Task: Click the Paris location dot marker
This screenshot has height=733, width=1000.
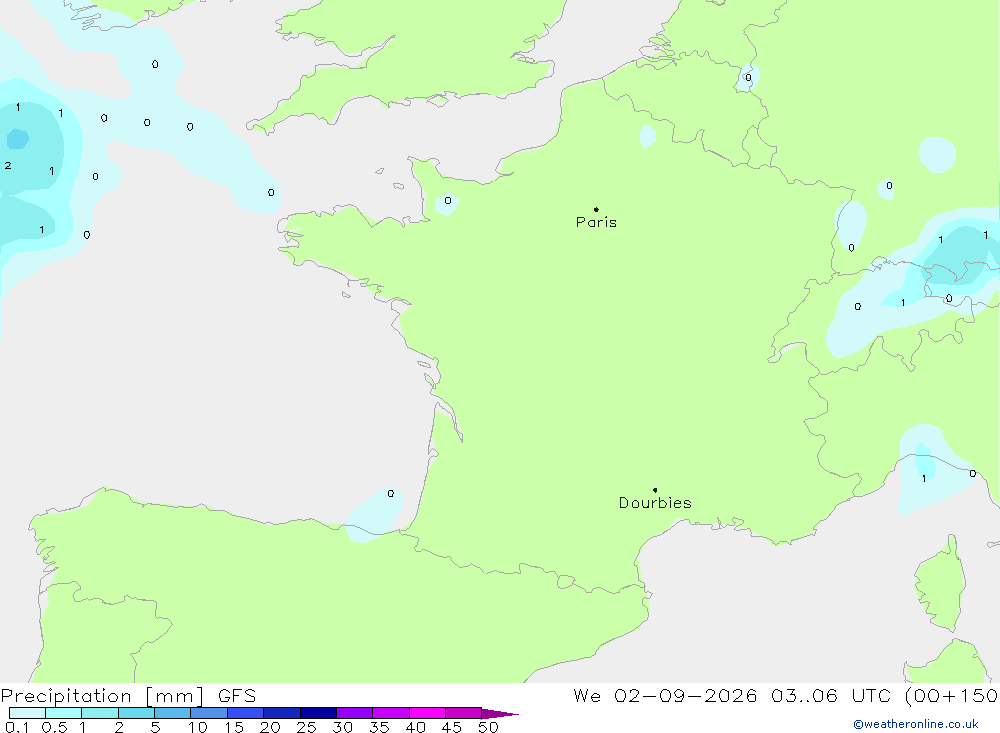Action: click(x=596, y=209)
